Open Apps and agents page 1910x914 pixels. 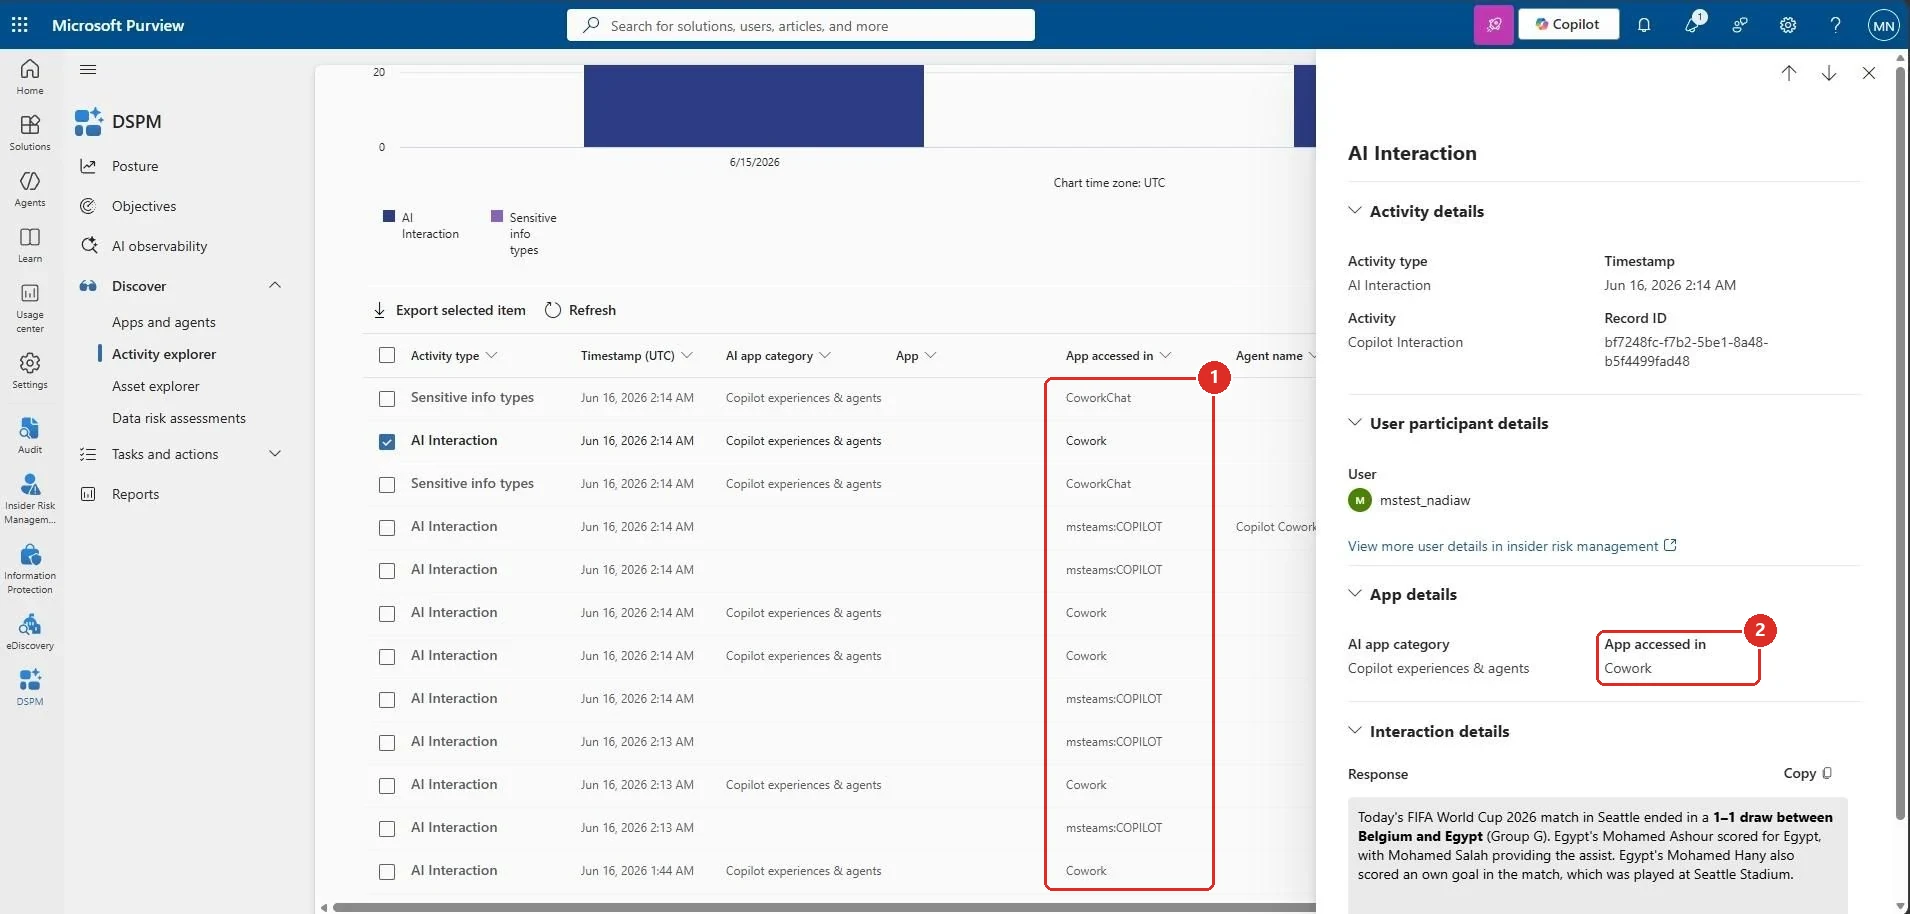pyautogui.click(x=164, y=322)
